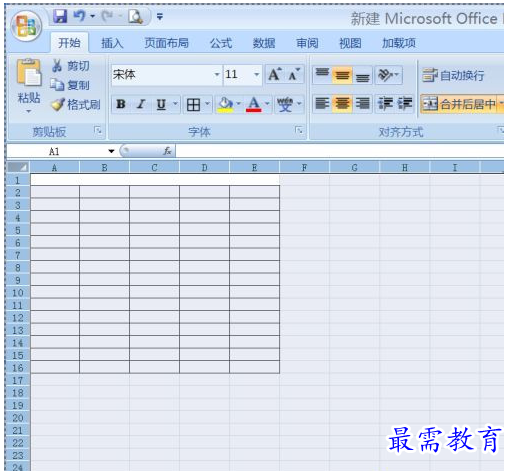Apply borders with the border icon
510x471 pixels.
[x=193, y=105]
